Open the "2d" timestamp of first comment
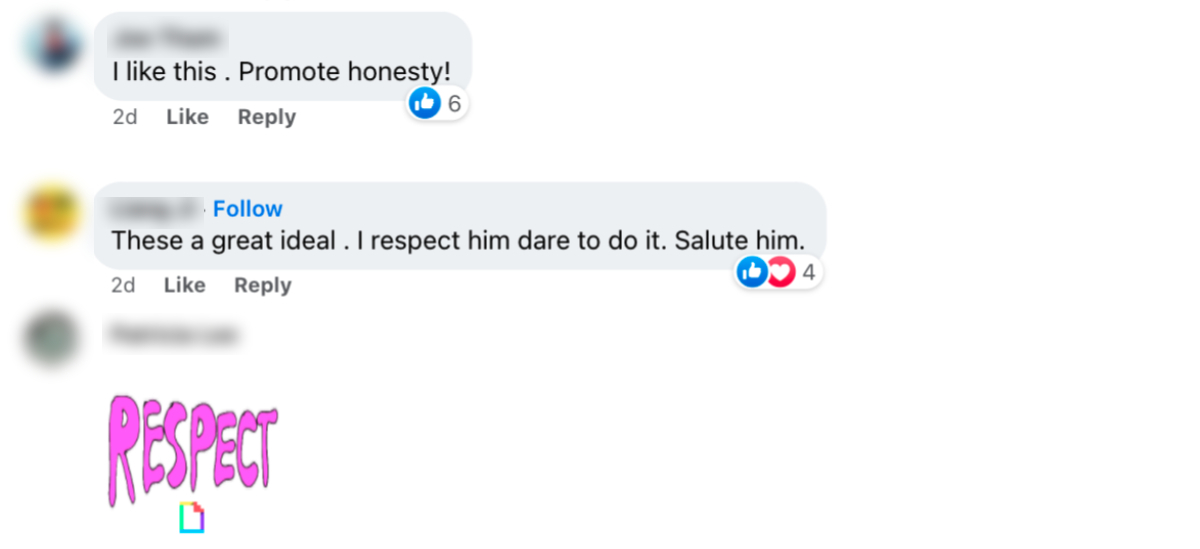 [124, 117]
